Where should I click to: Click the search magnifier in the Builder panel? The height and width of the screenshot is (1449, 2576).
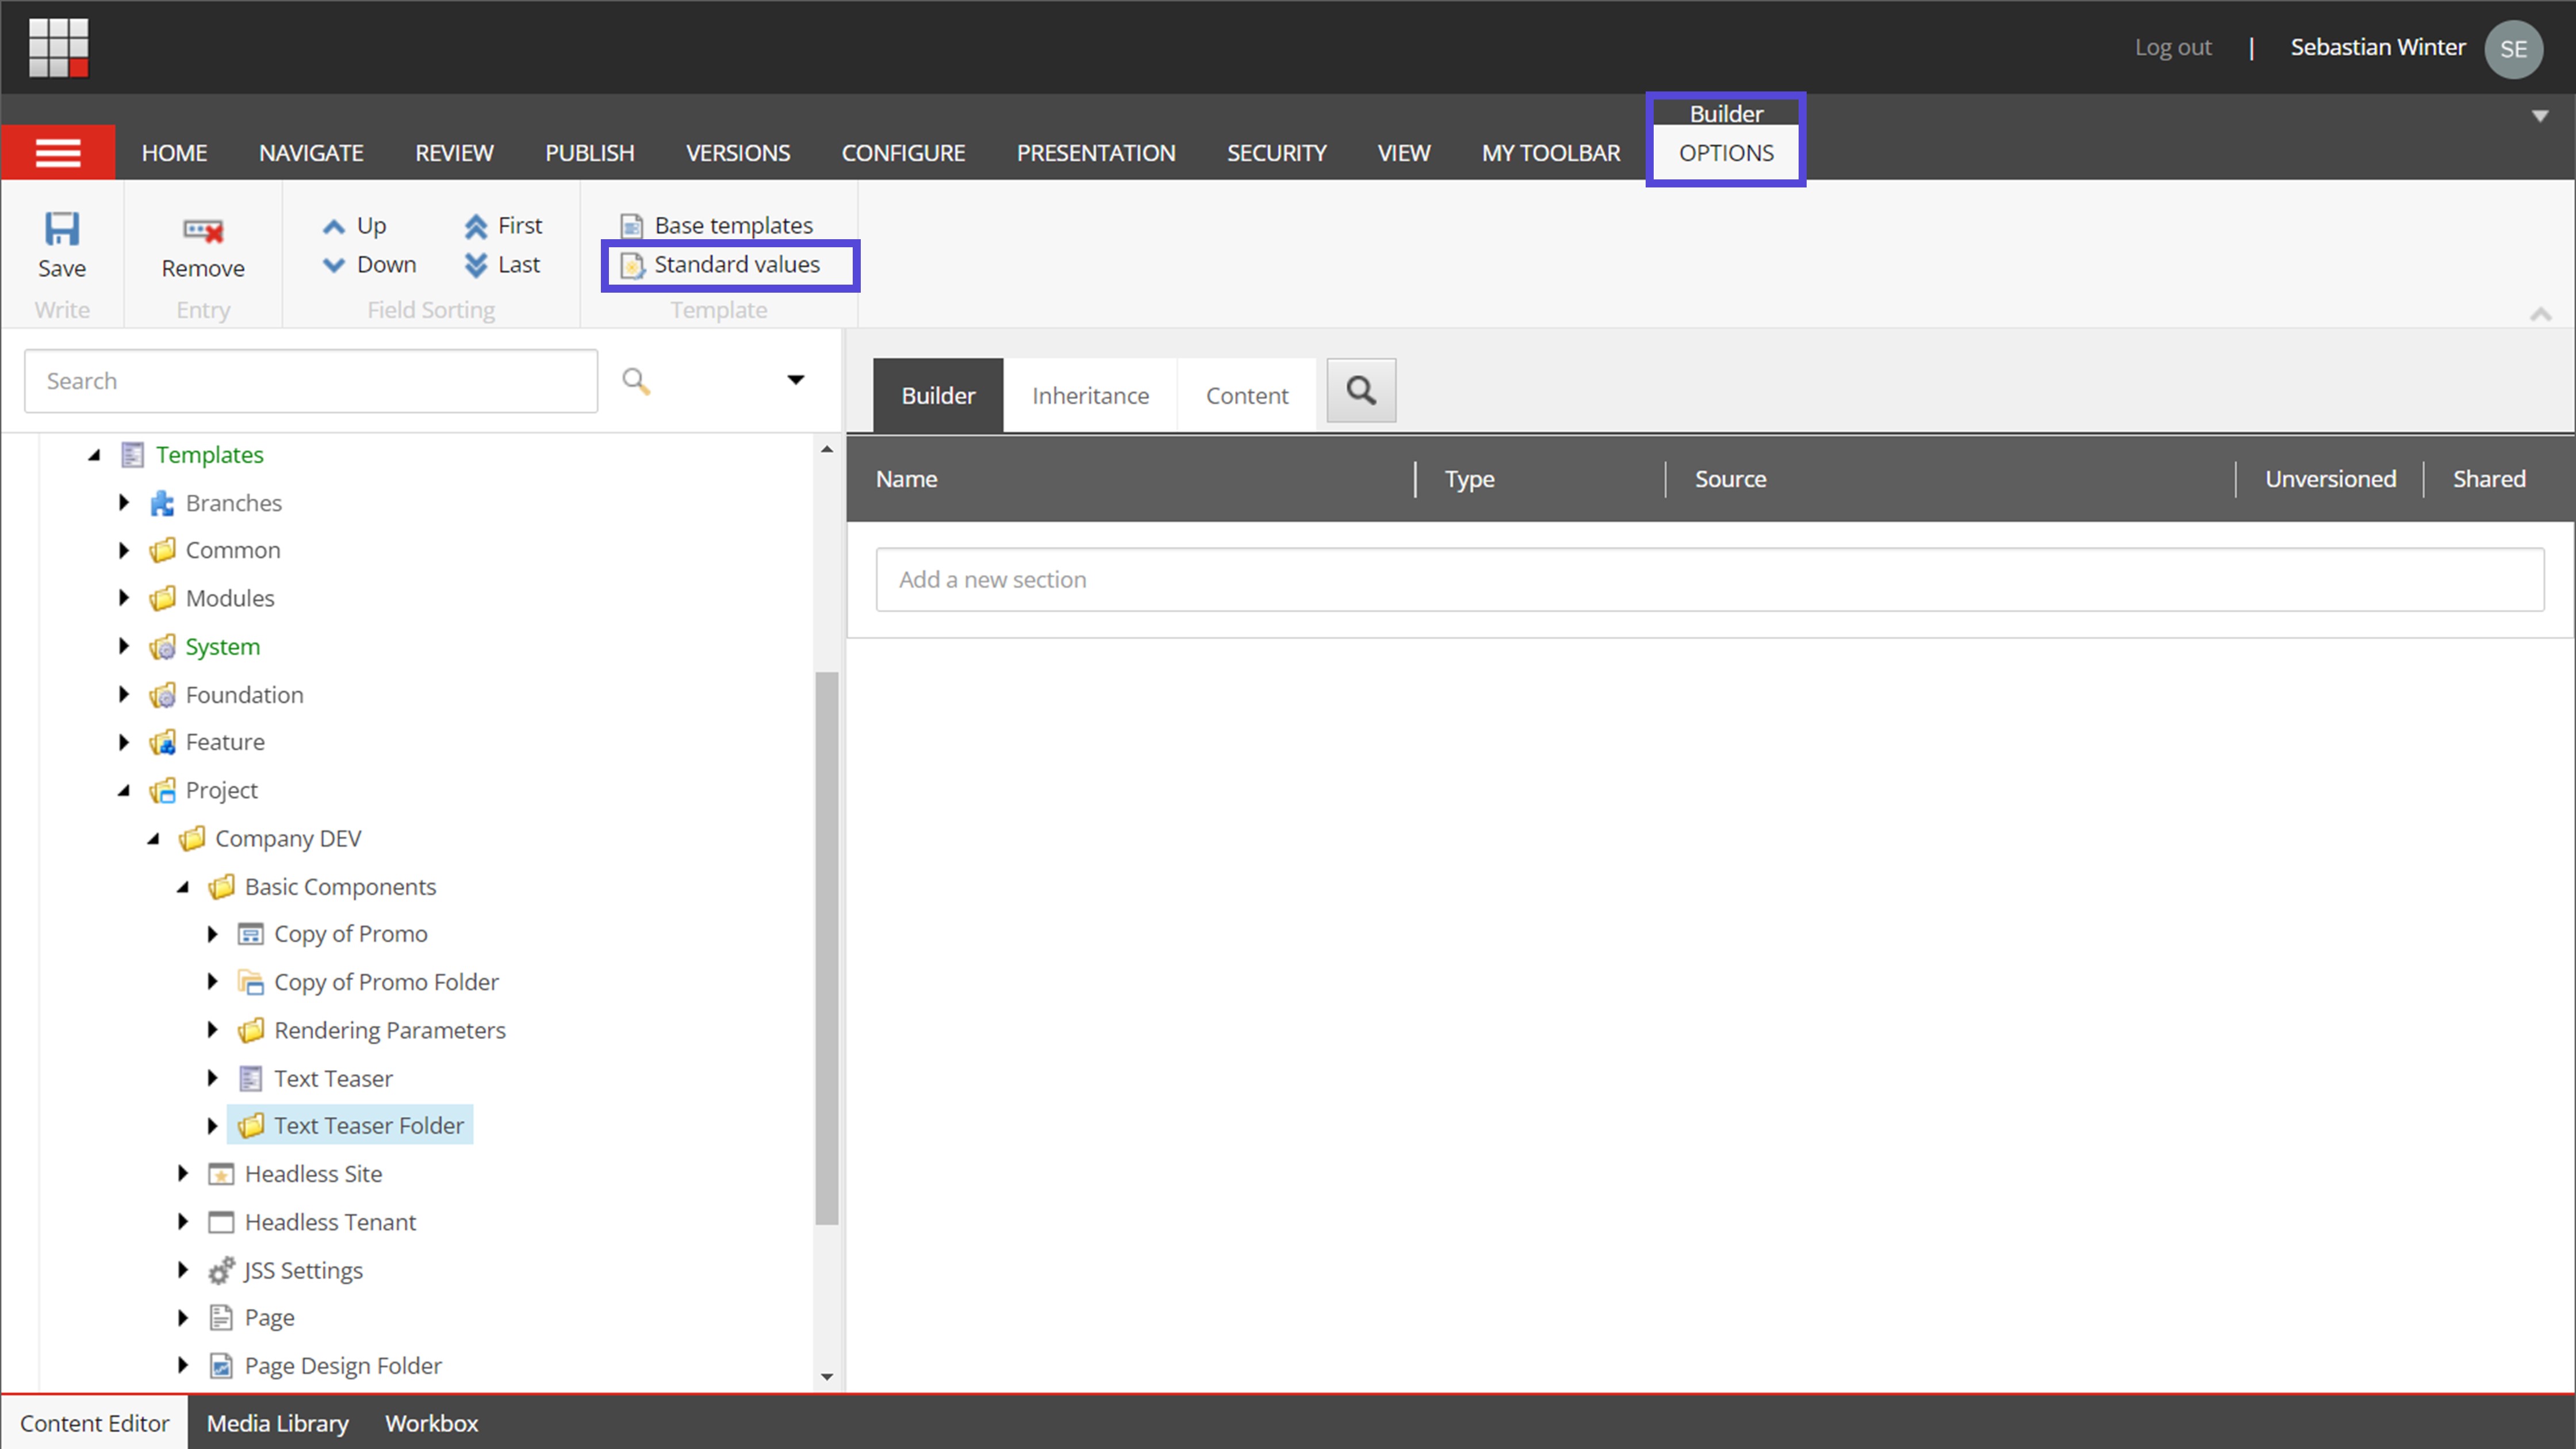tap(1360, 390)
